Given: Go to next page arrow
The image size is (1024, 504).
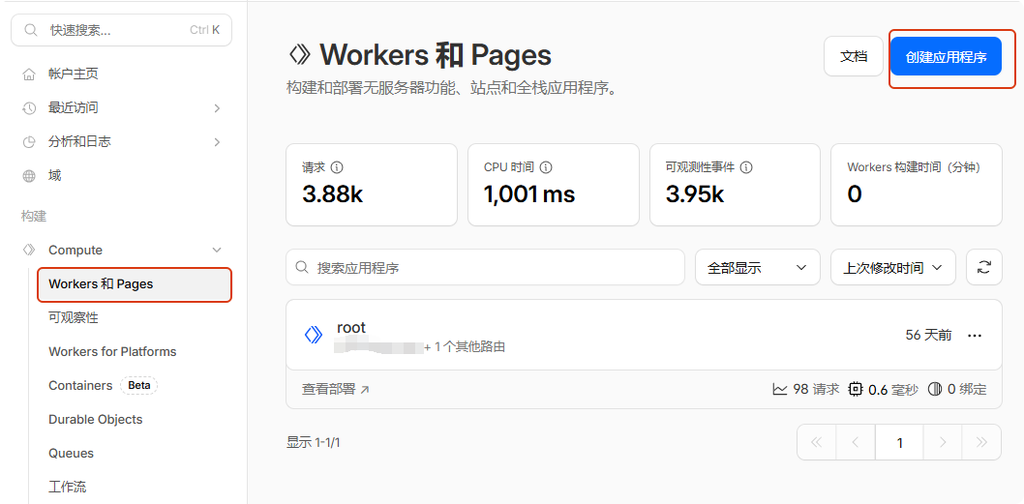Looking at the screenshot, I should click(x=942, y=443).
